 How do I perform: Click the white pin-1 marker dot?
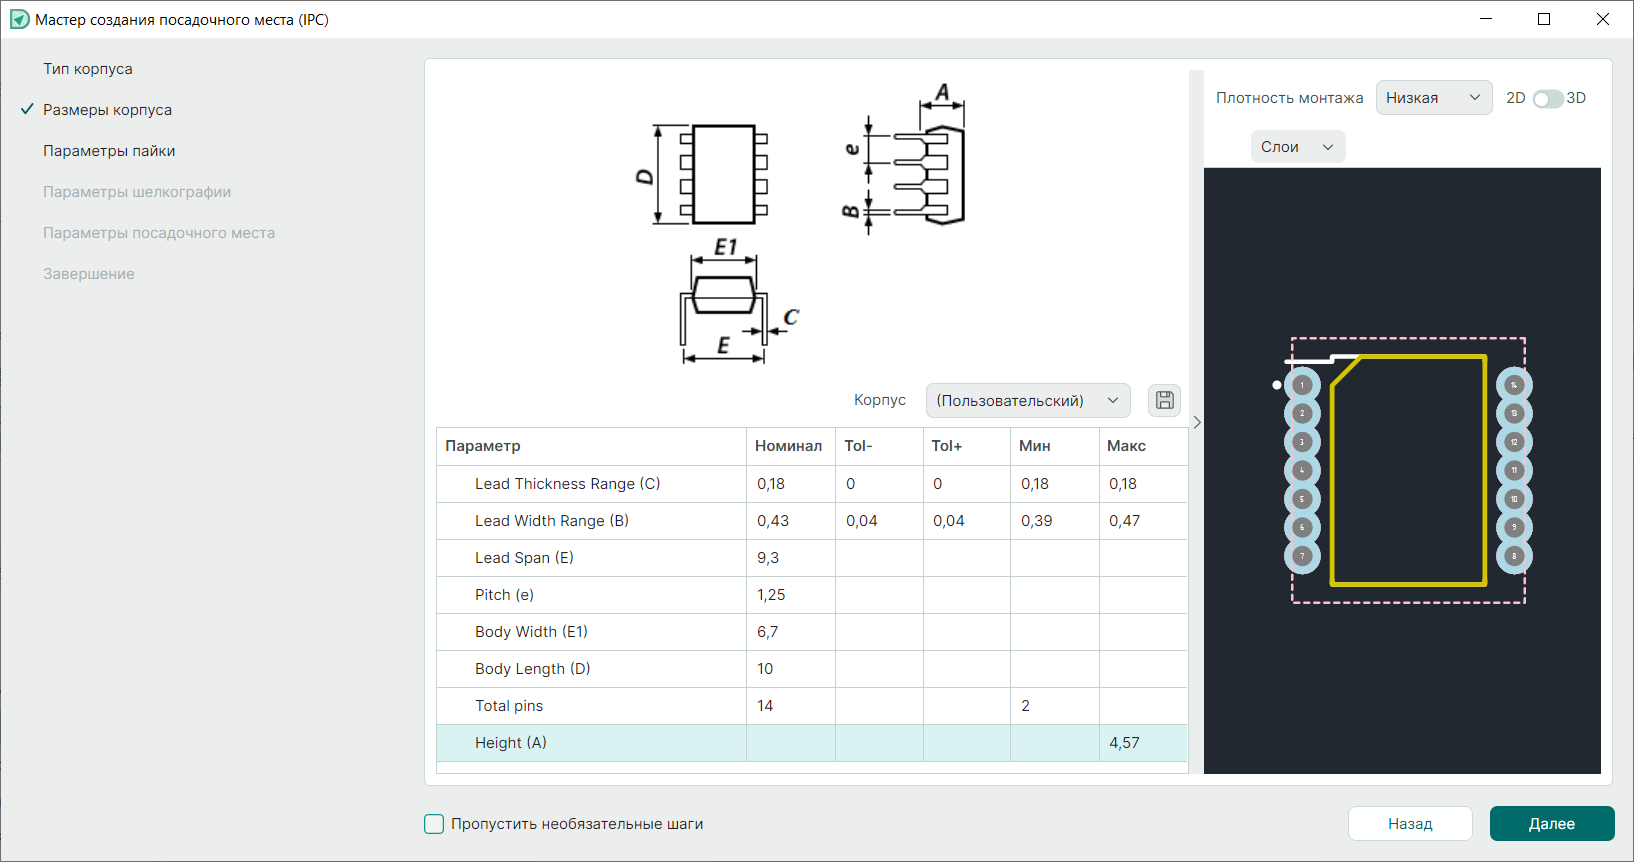click(1277, 385)
